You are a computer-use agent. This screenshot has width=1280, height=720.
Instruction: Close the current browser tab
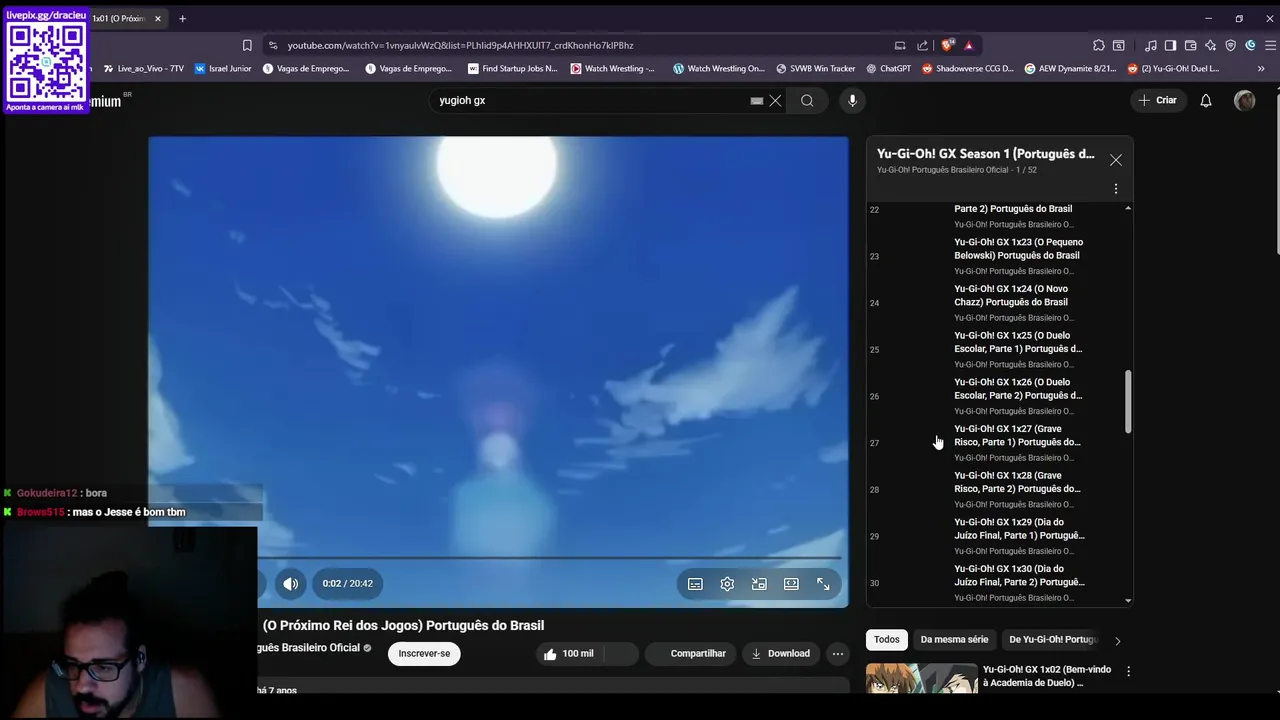[158, 18]
